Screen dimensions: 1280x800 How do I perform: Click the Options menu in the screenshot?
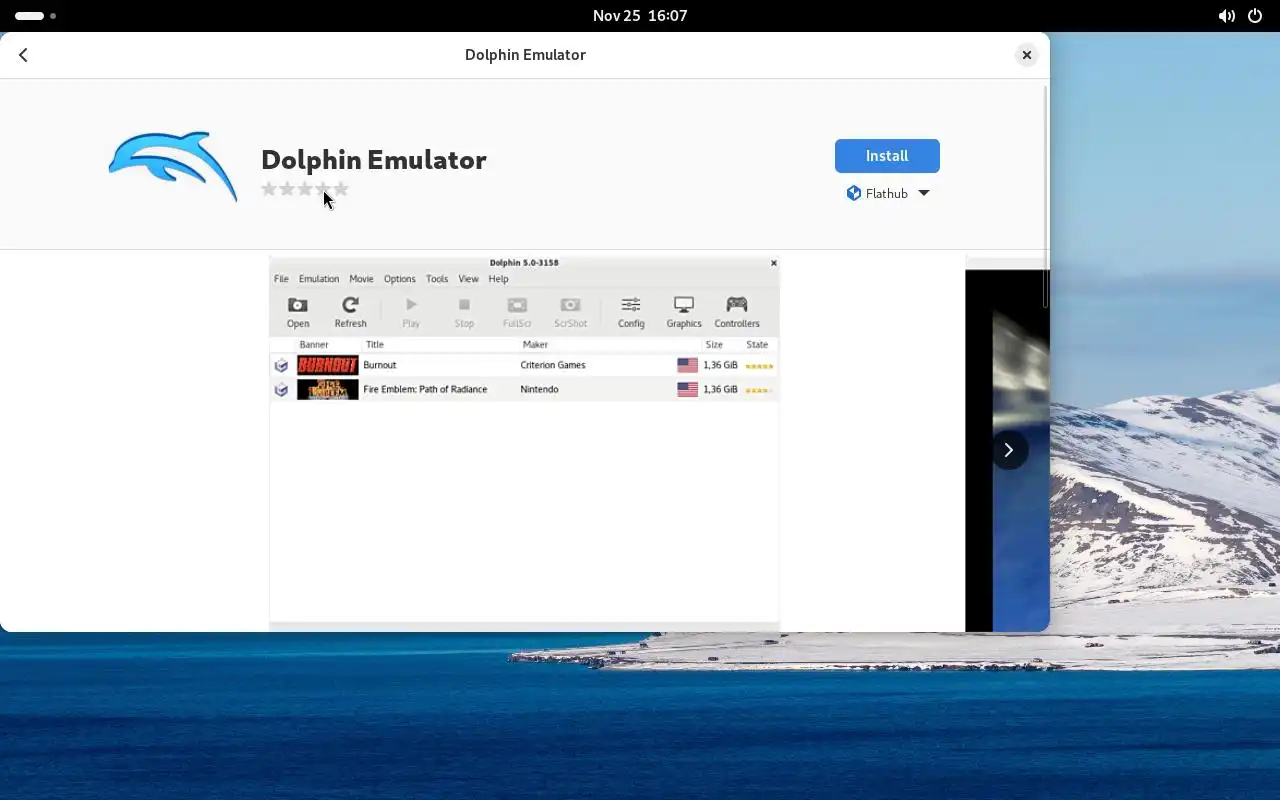399,279
